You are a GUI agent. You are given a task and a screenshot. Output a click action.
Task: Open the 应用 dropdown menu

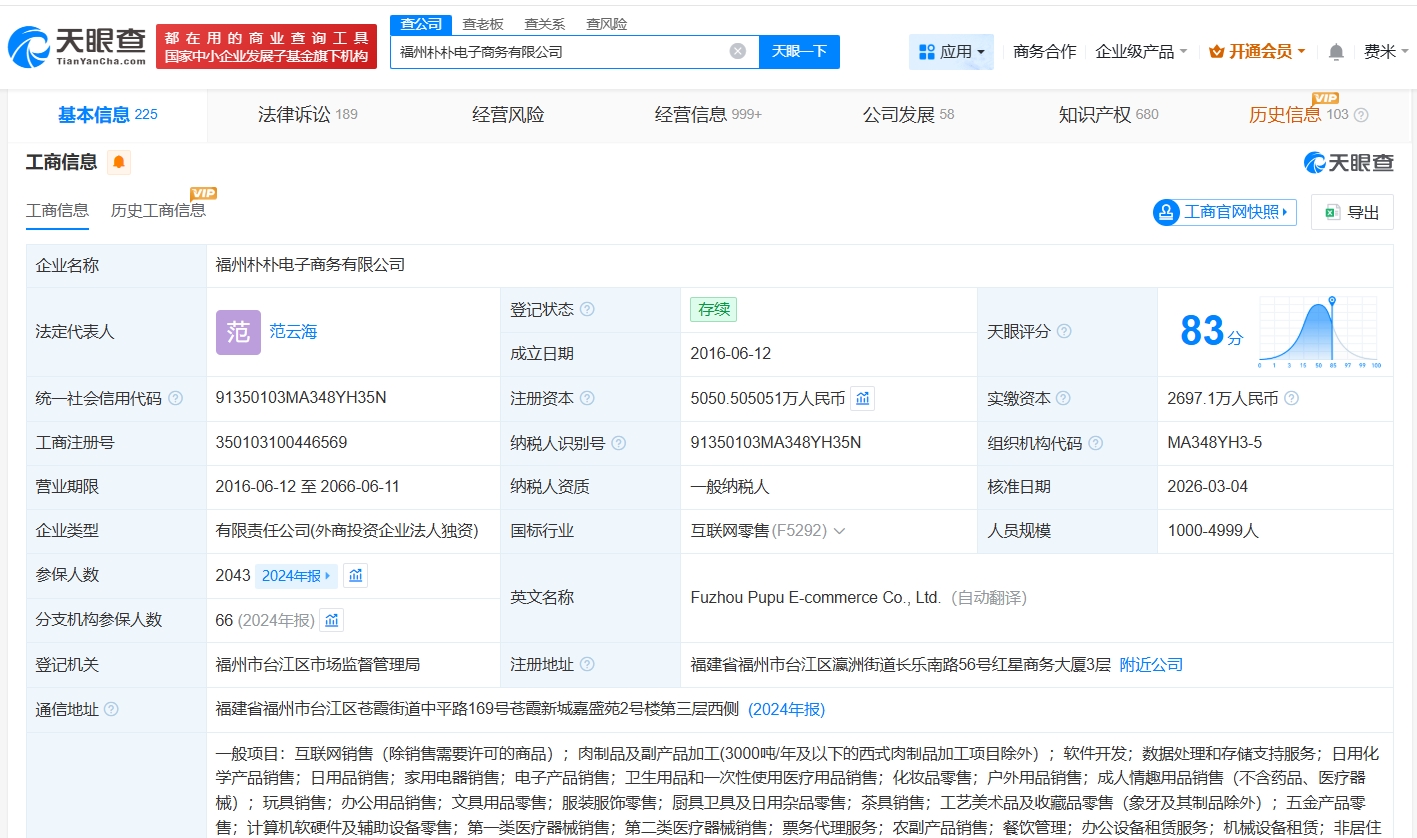pyautogui.click(x=951, y=51)
